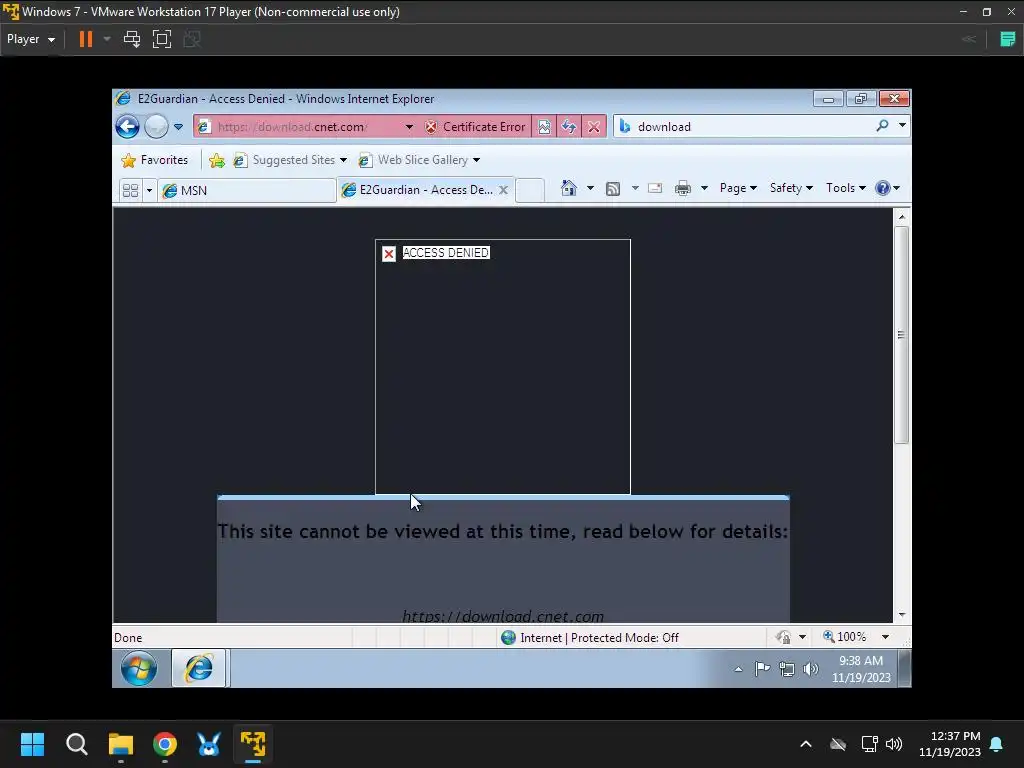
Task: Click the Help question mark icon
Action: [x=883, y=188]
